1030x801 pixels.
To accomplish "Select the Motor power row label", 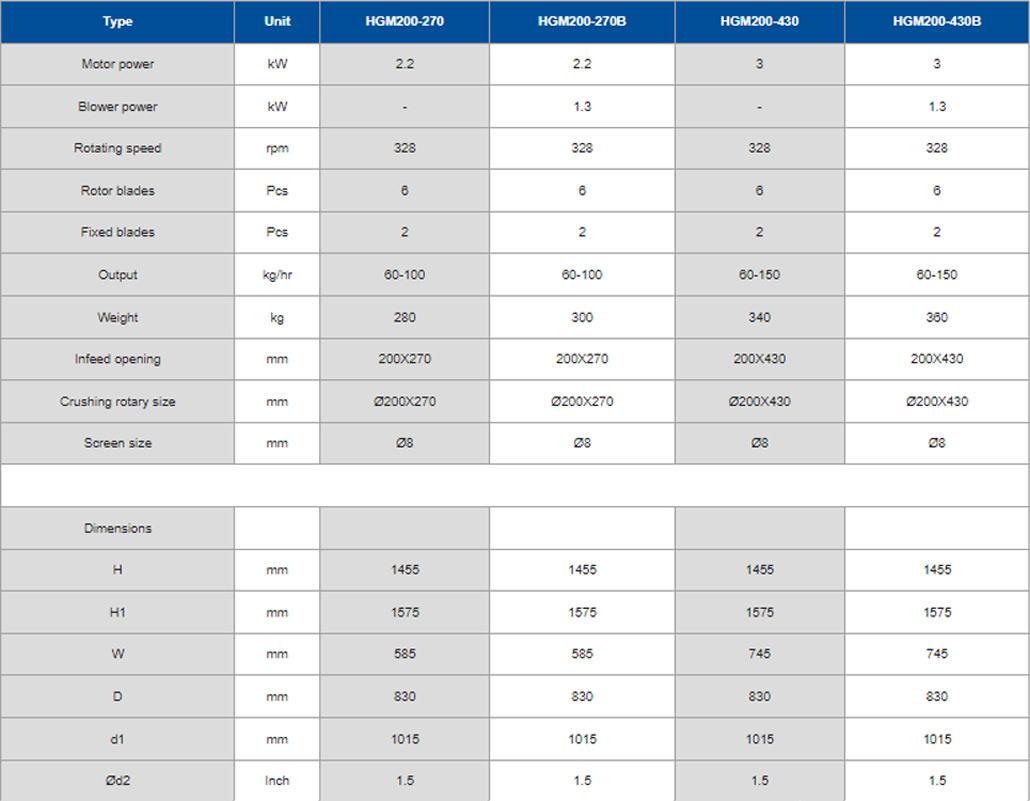I will pyautogui.click(x=118, y=64).
